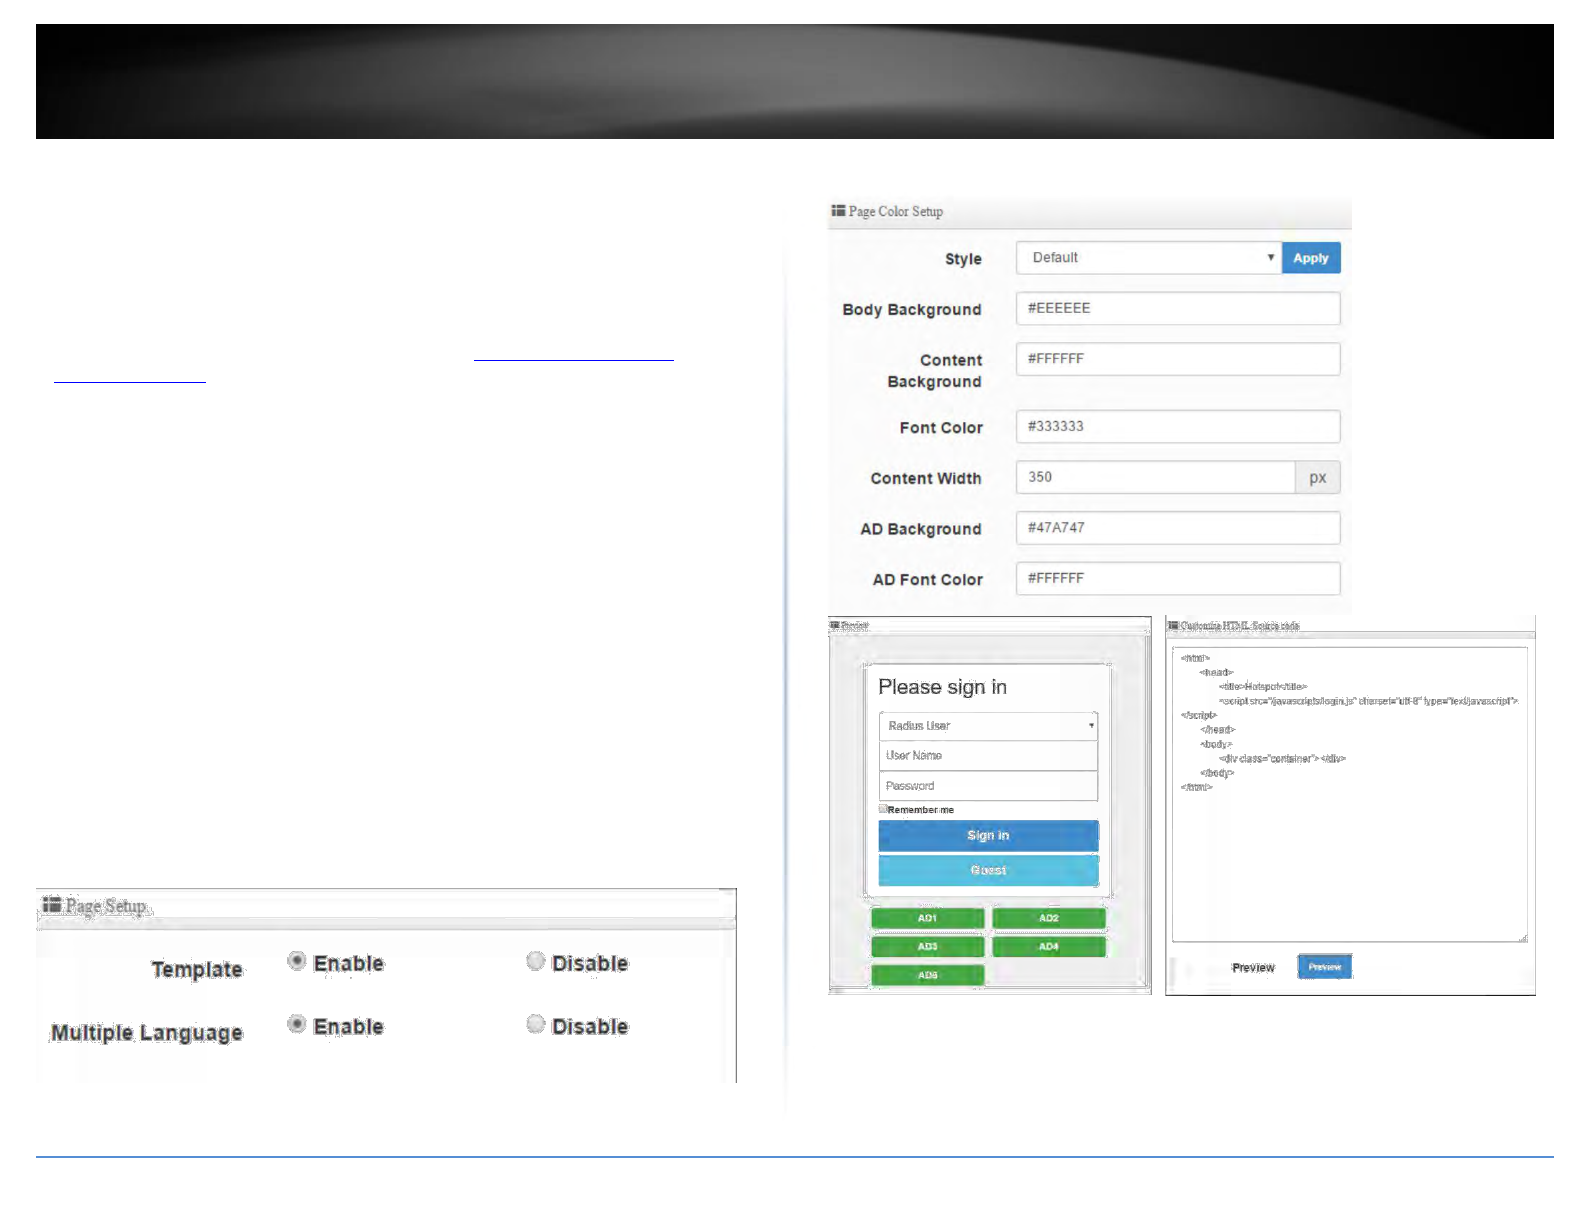Click inside the HTML source code text area

pyautogui.click(x=1350, y=795)
